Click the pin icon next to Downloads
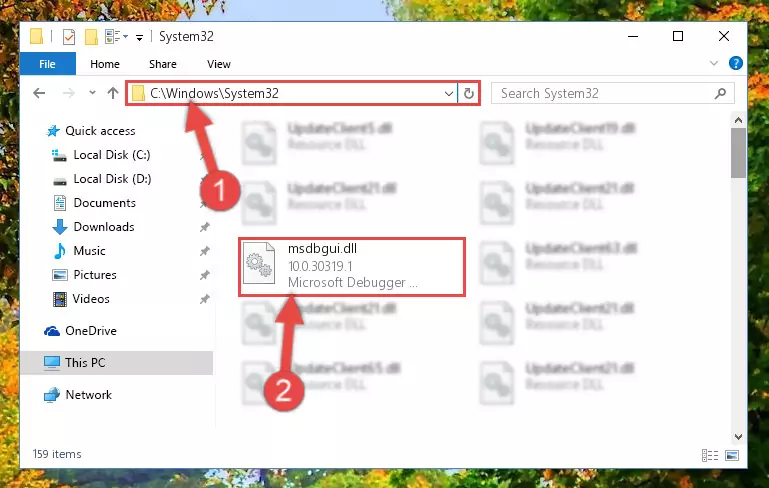 [205, 227]
